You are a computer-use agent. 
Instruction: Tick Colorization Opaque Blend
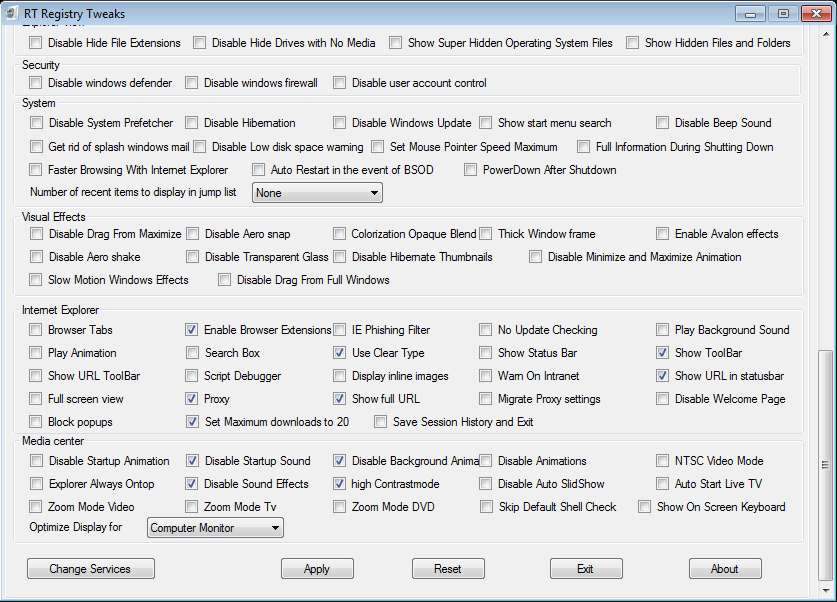click(339, 234)
